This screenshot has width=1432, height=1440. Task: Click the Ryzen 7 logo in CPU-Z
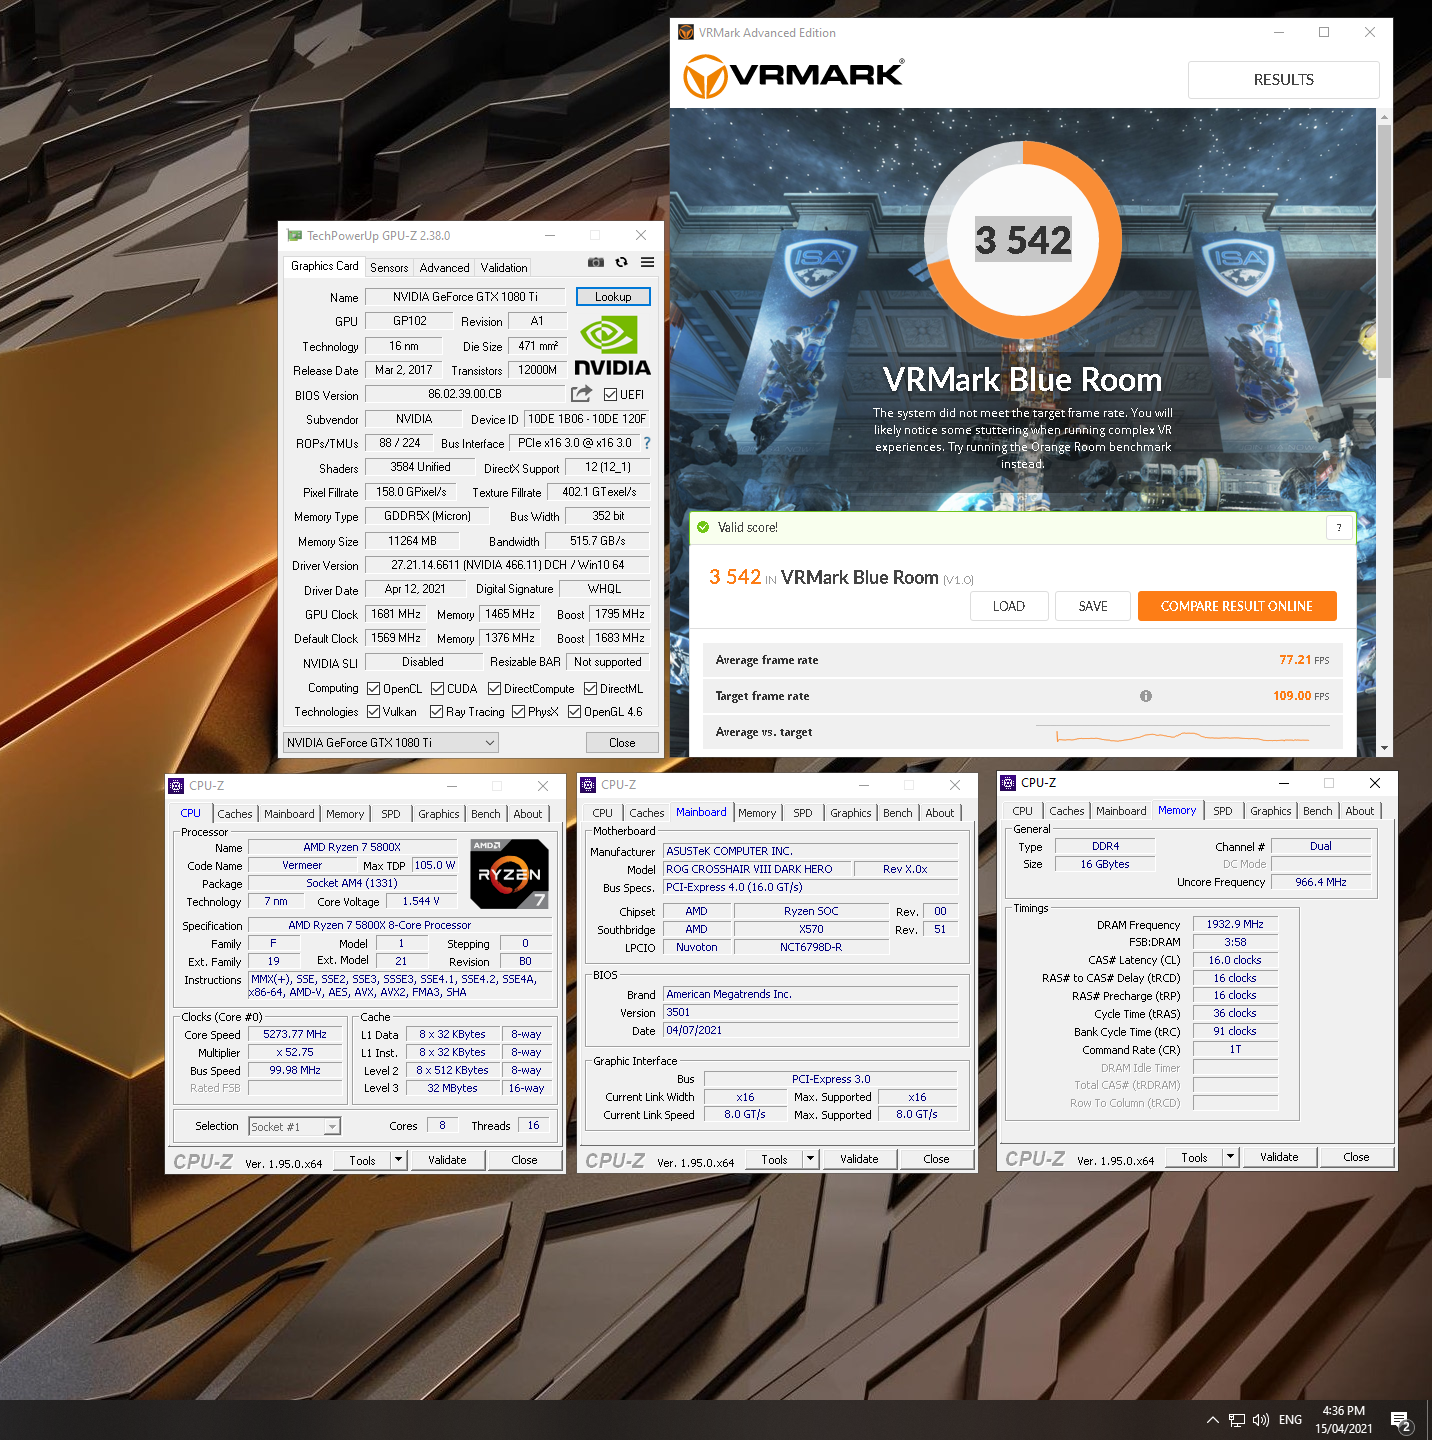tap(509, 874)
